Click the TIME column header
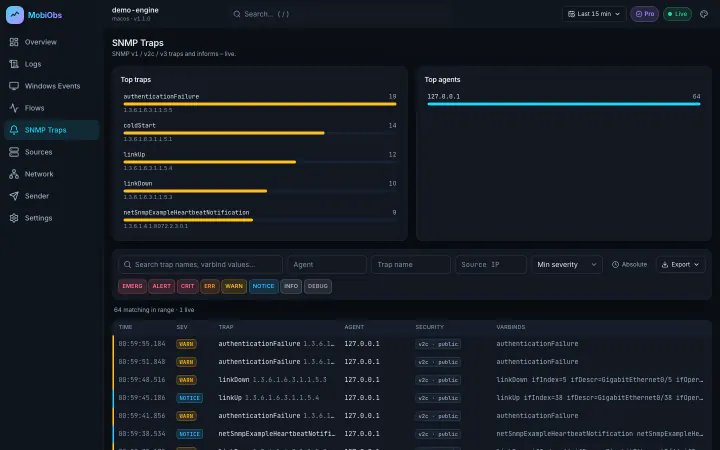 (x=125, y=327)
